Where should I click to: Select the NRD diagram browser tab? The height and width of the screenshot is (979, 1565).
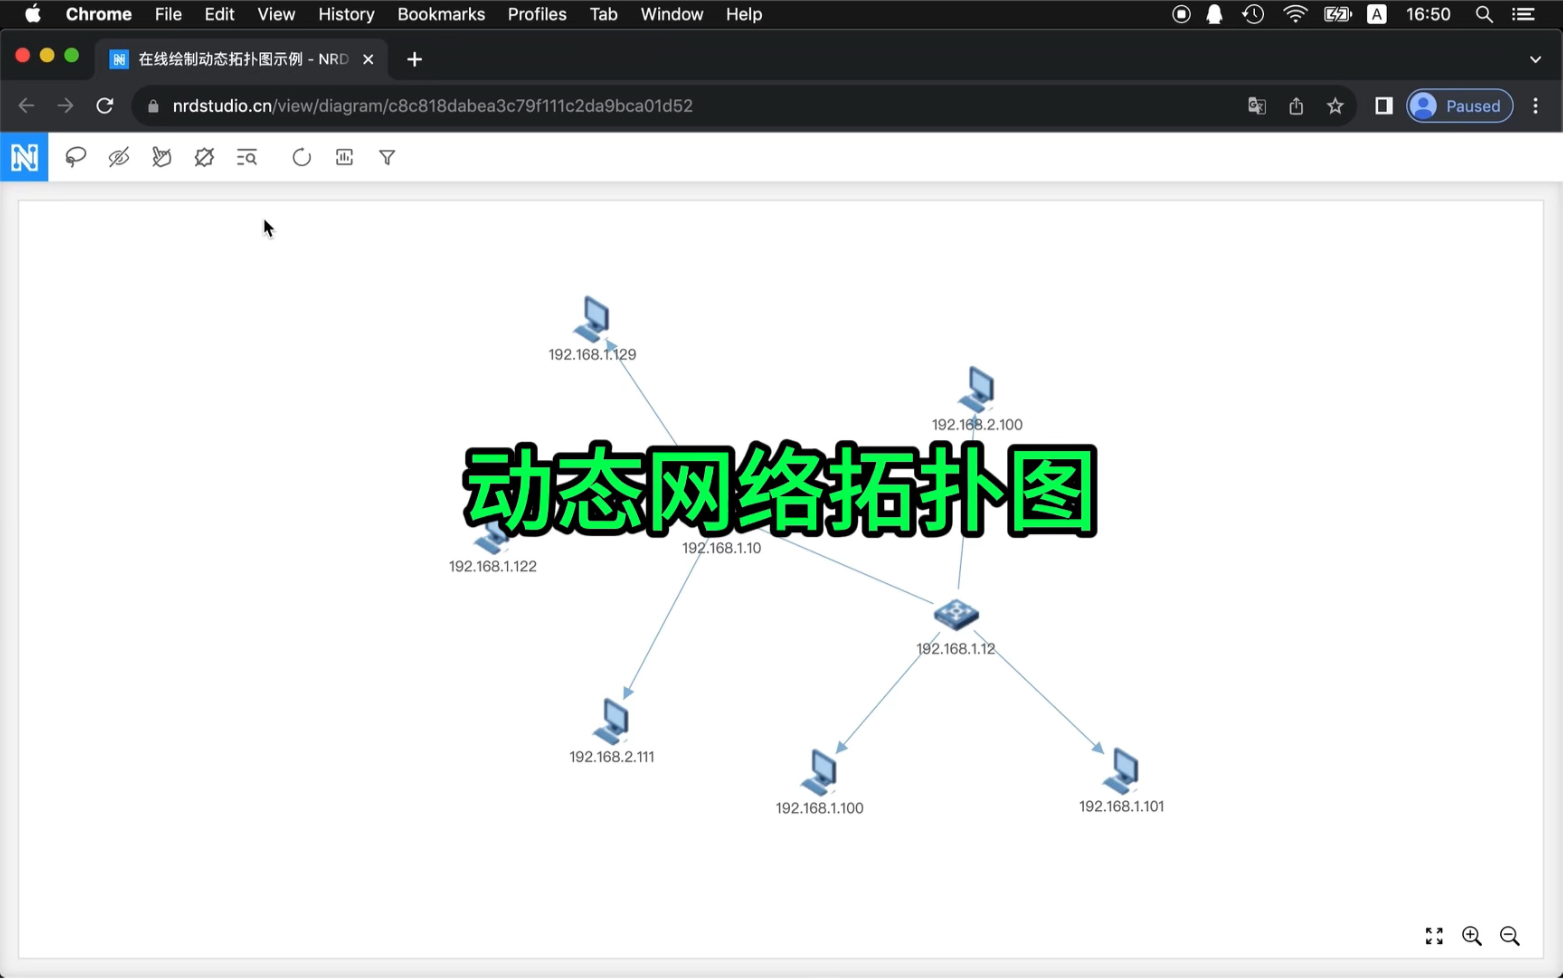[x=230, y=59]
